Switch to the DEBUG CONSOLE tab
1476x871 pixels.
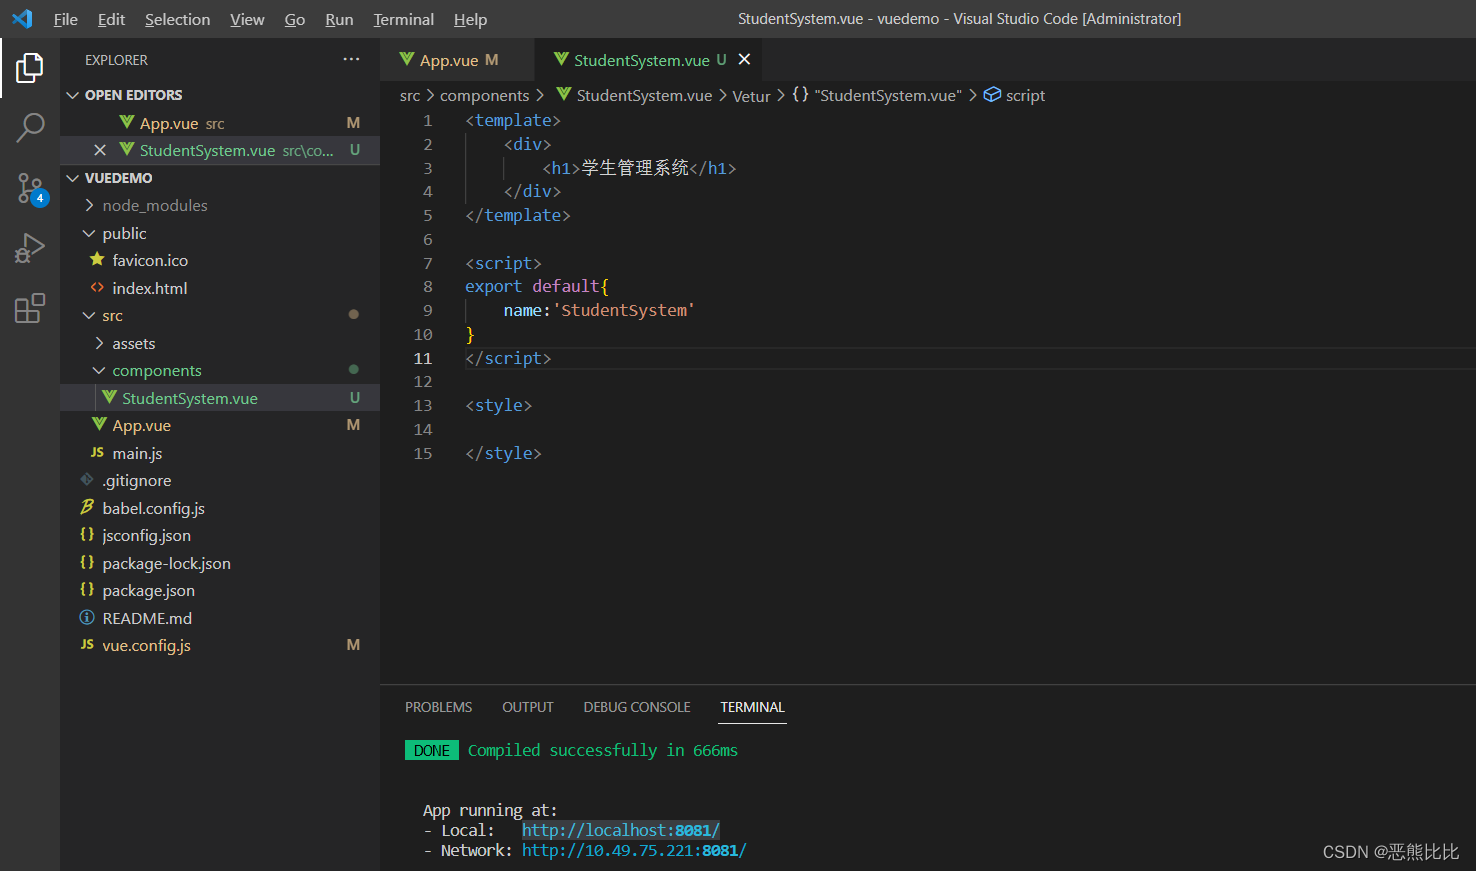coord(637,707)
